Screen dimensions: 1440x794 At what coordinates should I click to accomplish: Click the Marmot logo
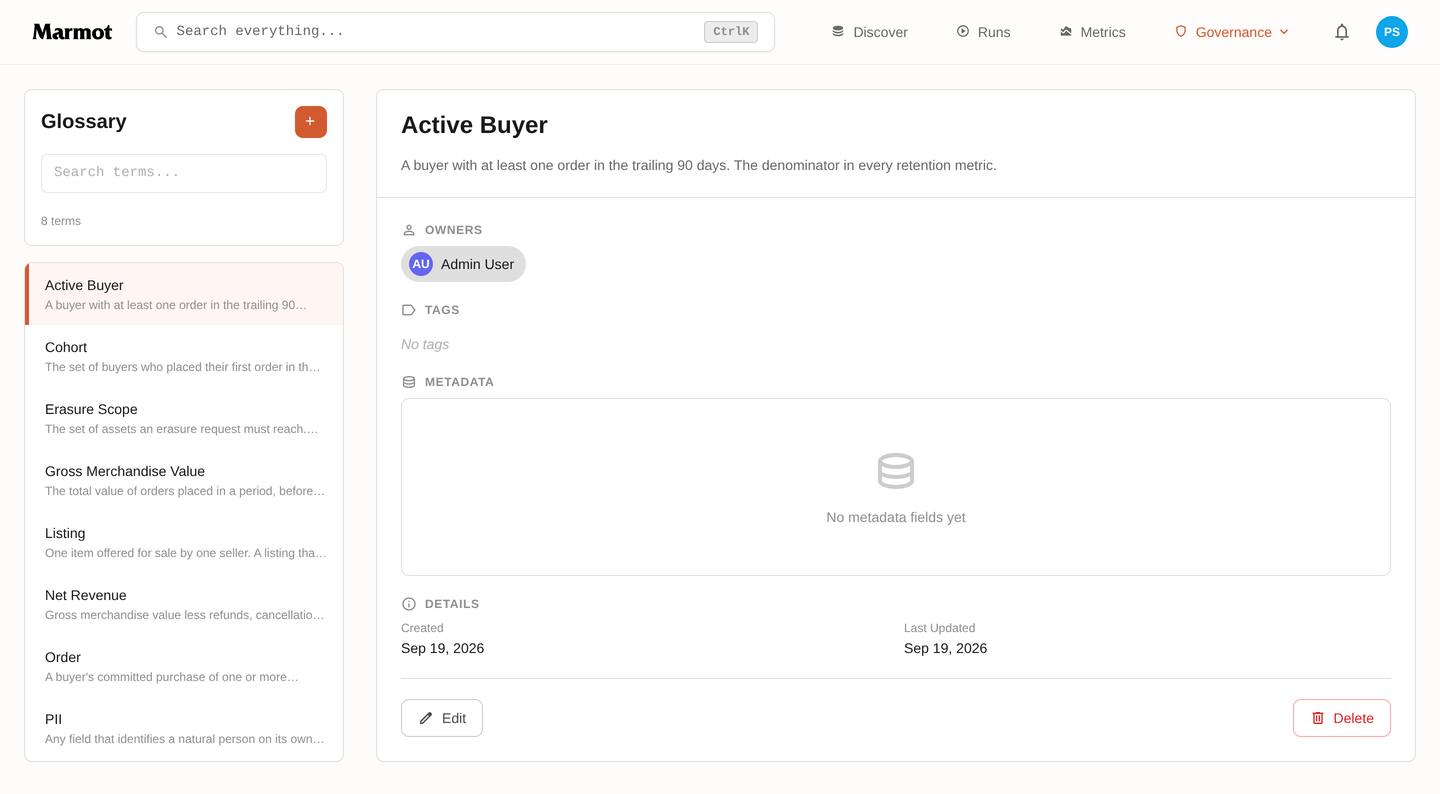[x=72, y=32]
